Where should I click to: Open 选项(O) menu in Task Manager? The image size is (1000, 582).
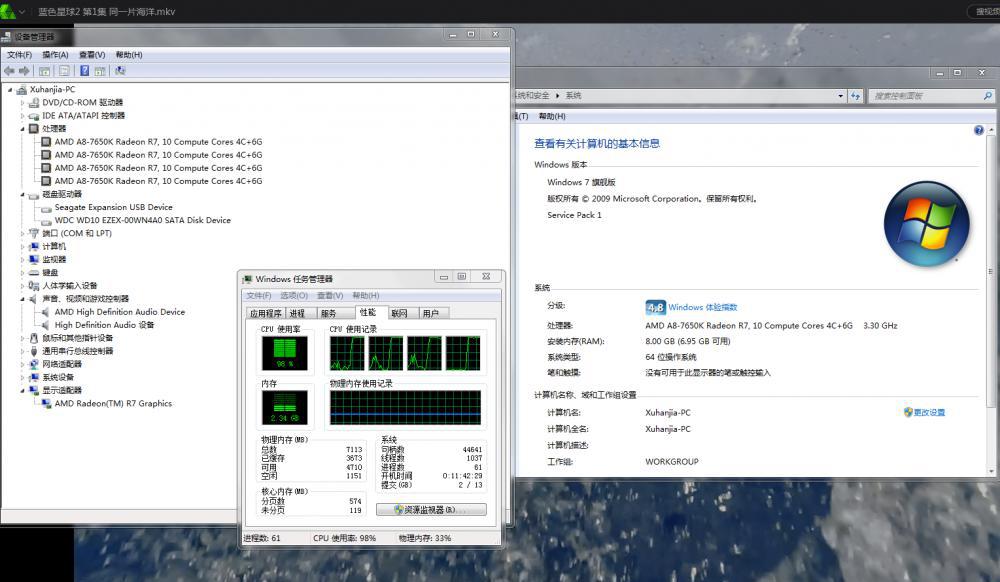293,296
